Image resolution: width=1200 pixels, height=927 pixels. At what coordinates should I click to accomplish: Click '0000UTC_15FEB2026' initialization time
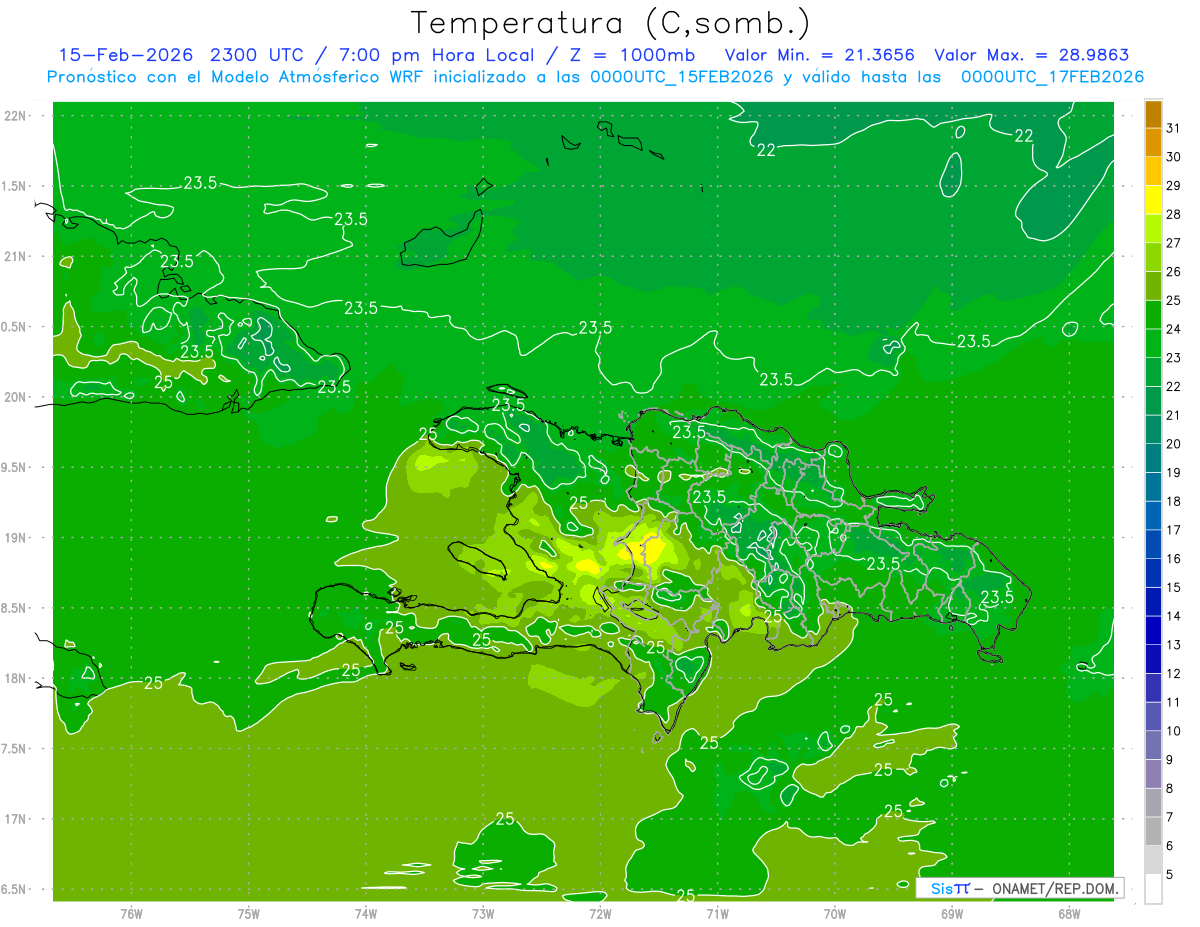coord(683,77)
